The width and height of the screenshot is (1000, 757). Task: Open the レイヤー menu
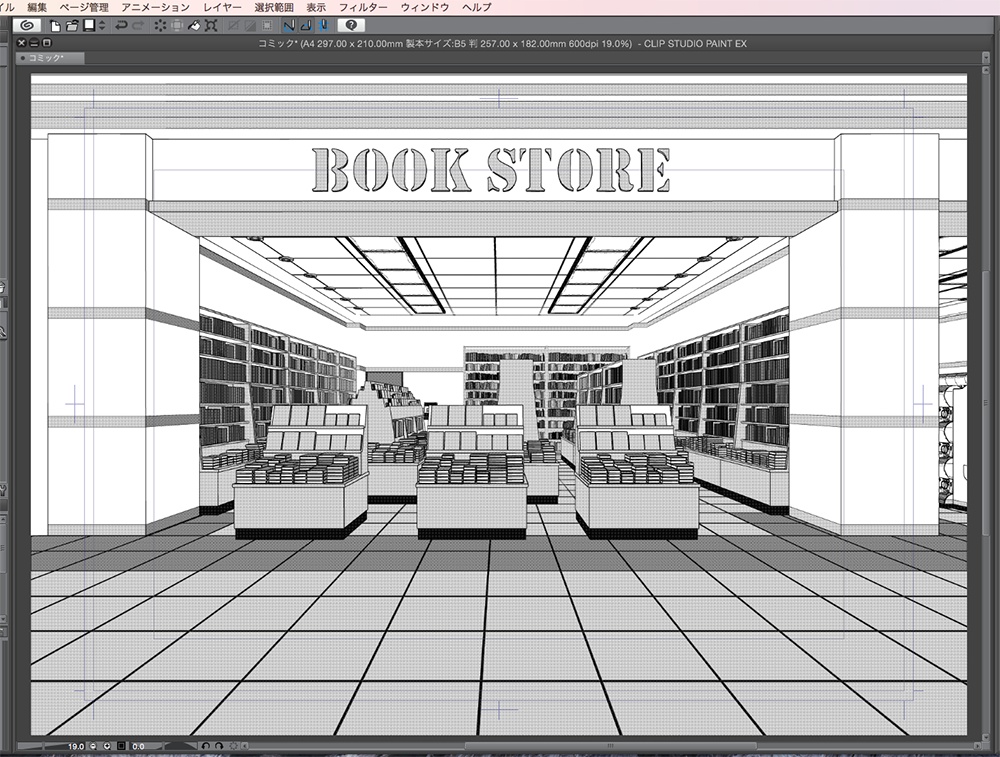[x=222, y=7]
